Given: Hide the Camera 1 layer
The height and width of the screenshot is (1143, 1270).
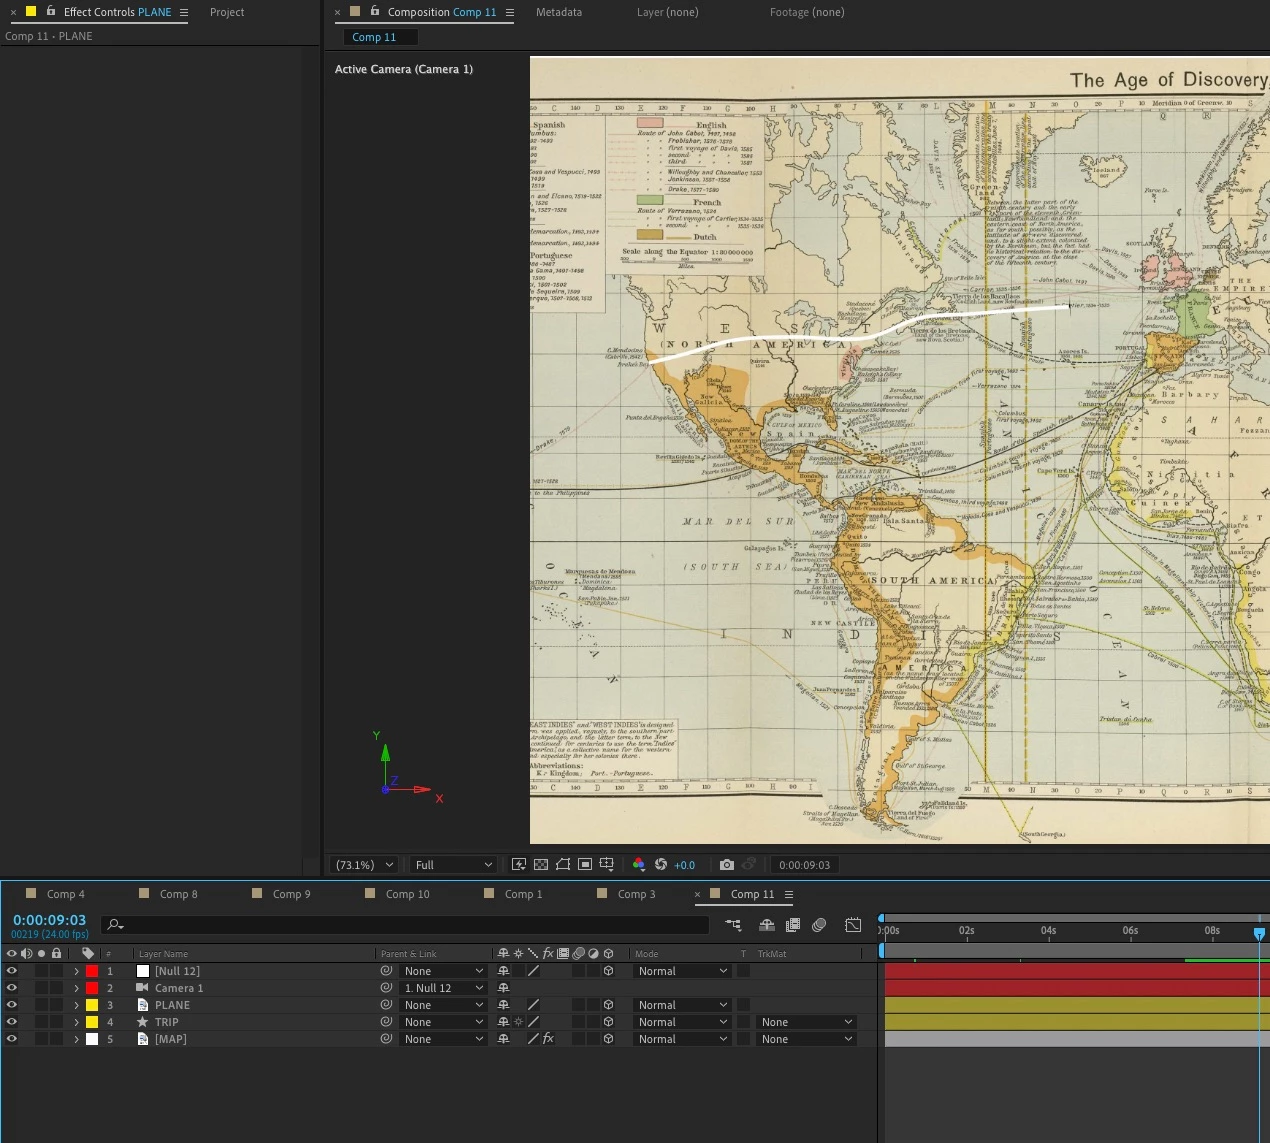Looking at the screenshot, I should (12, 988).
